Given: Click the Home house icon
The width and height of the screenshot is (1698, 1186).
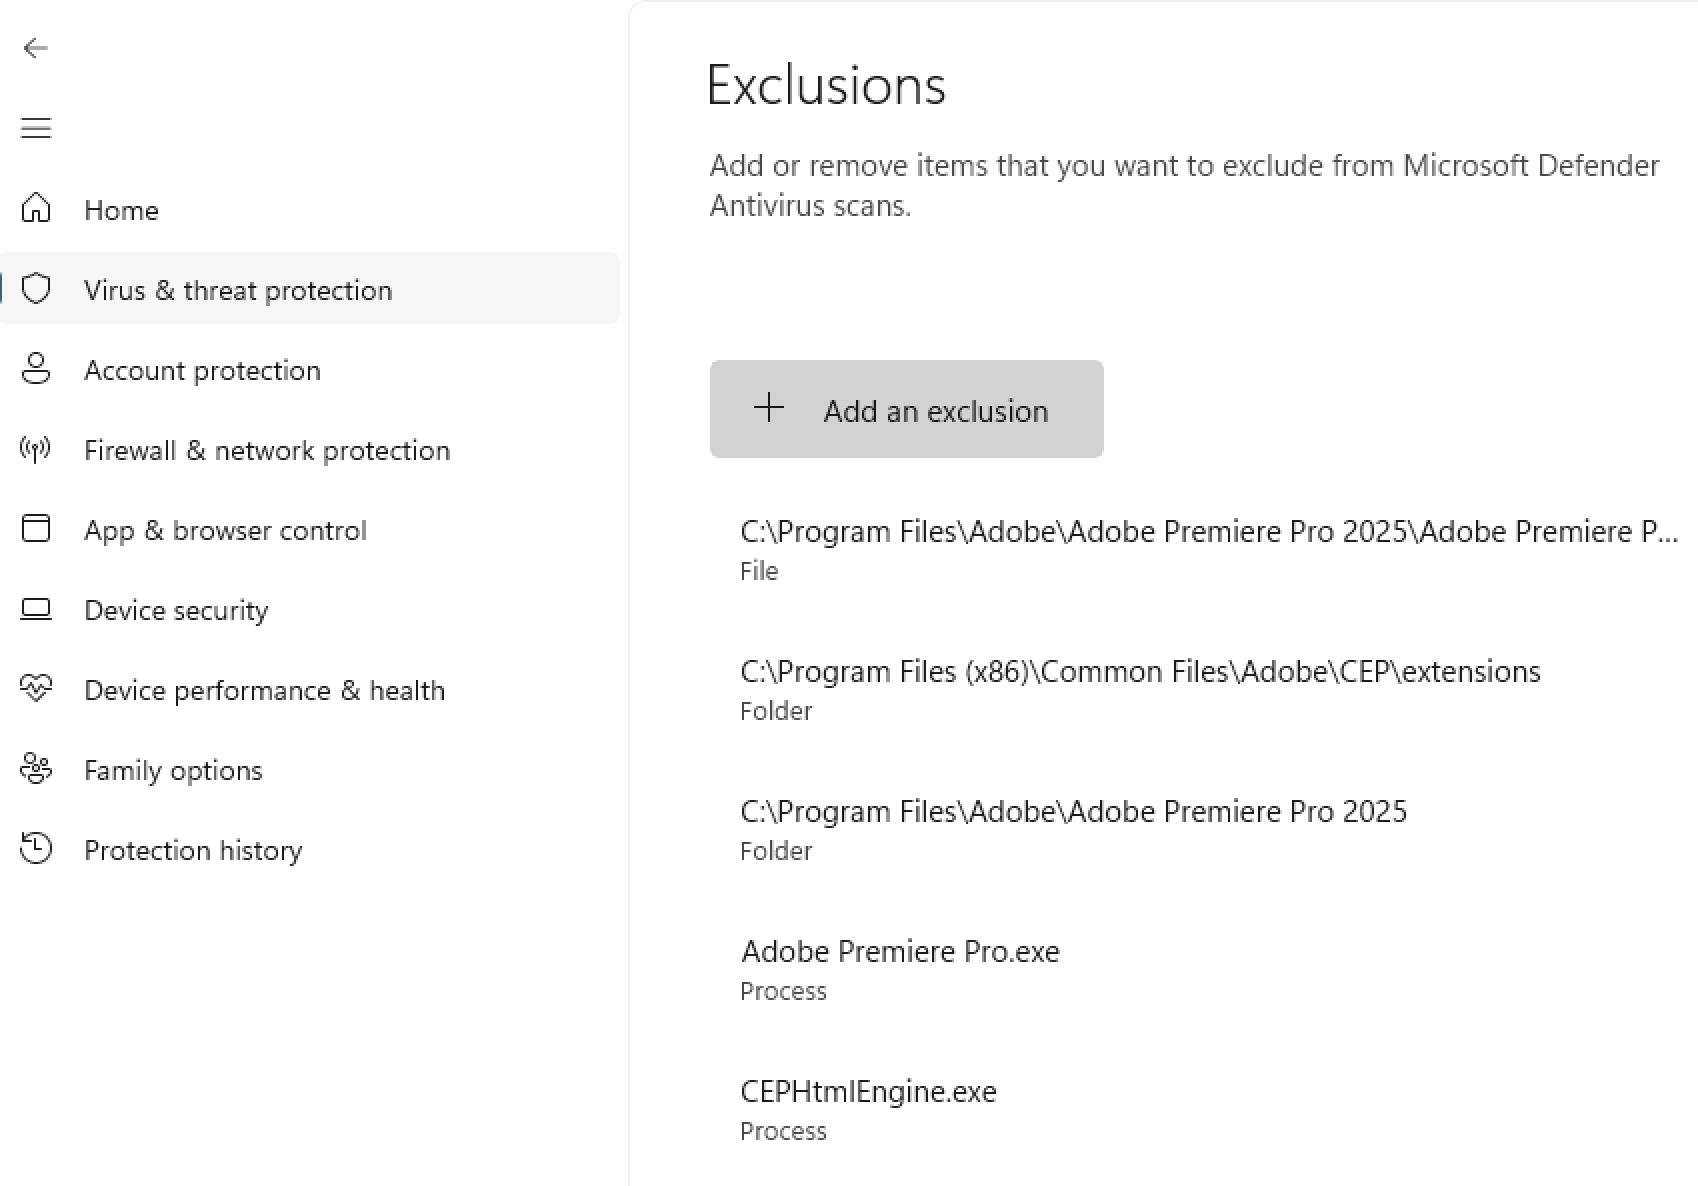Looking at the screenshot, I should click(x=36, y=209).
